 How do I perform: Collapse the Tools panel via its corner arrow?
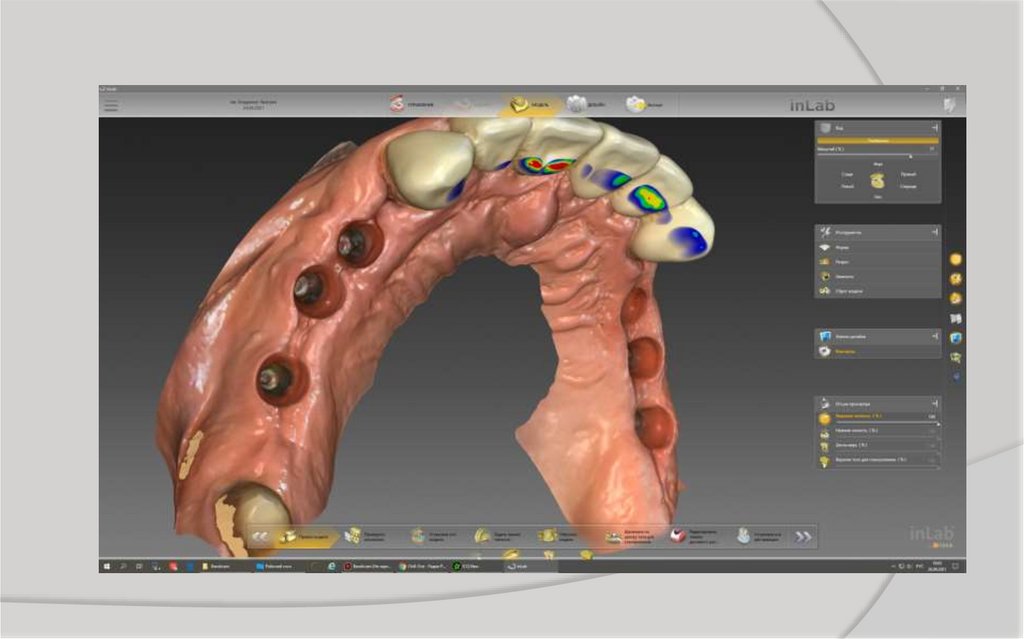click(934, 231)
